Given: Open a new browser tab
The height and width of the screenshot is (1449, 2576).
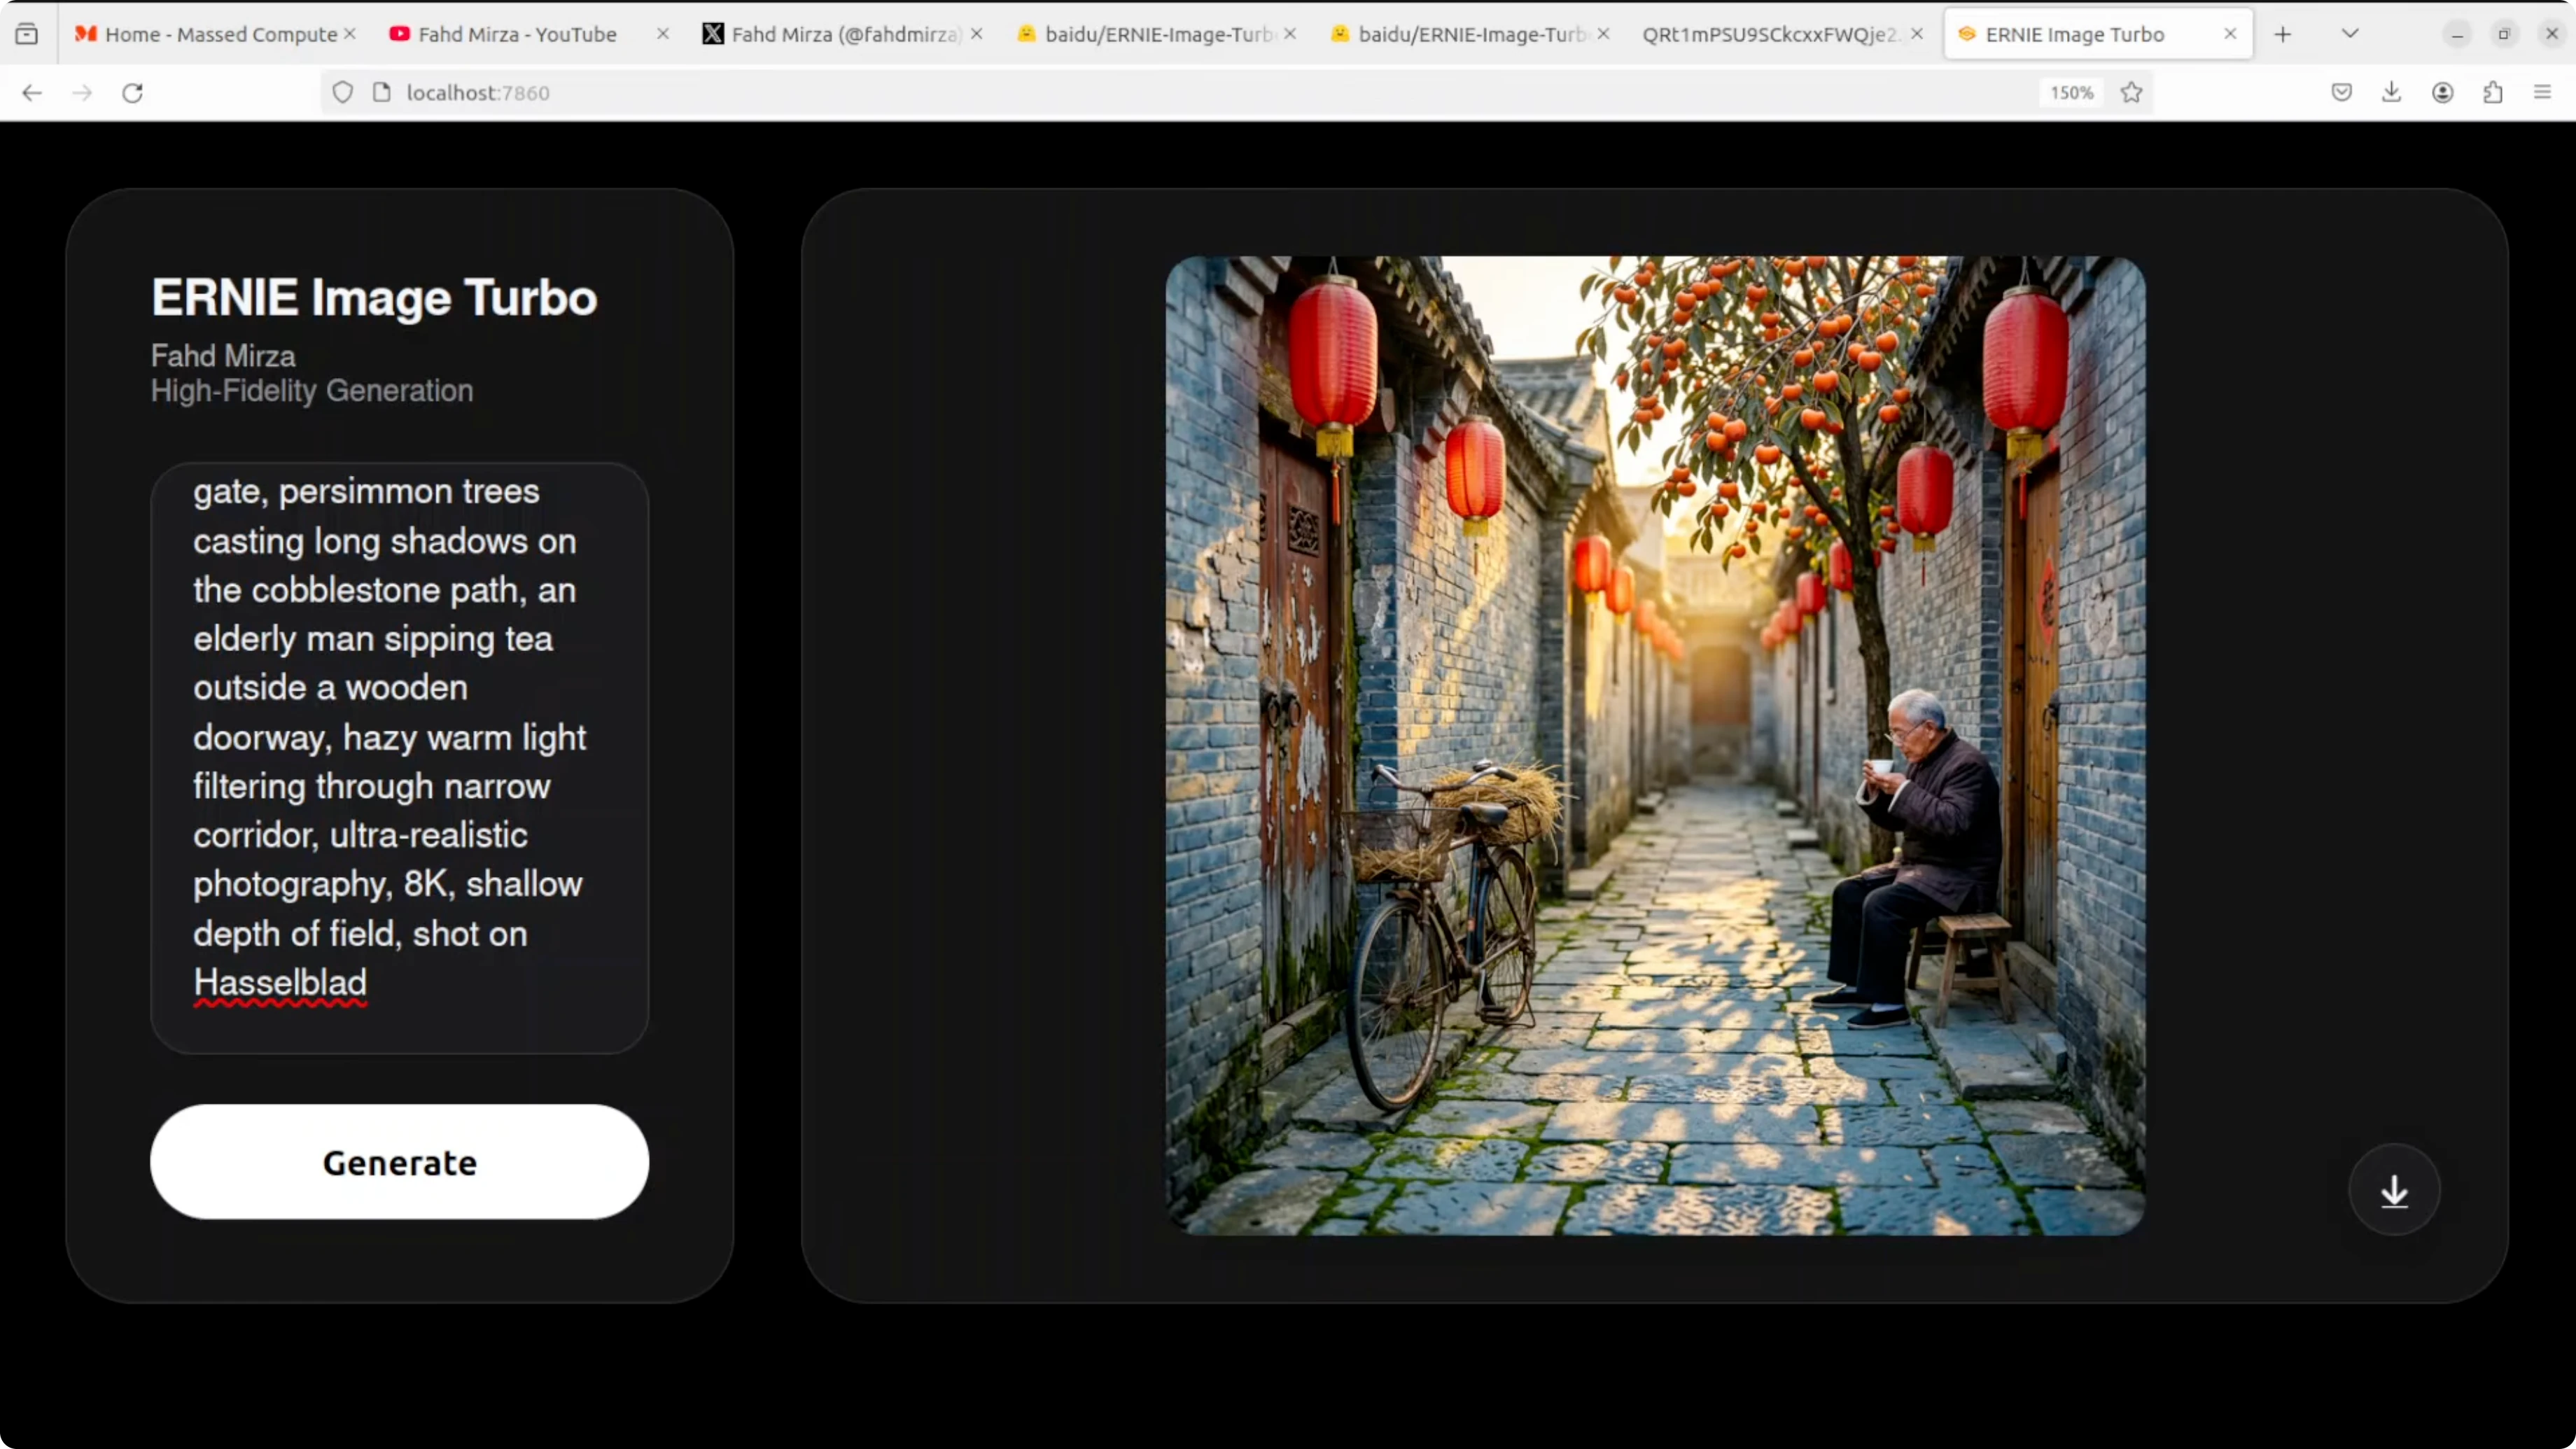Looking at the screenshot, I should pos(2282,34).
